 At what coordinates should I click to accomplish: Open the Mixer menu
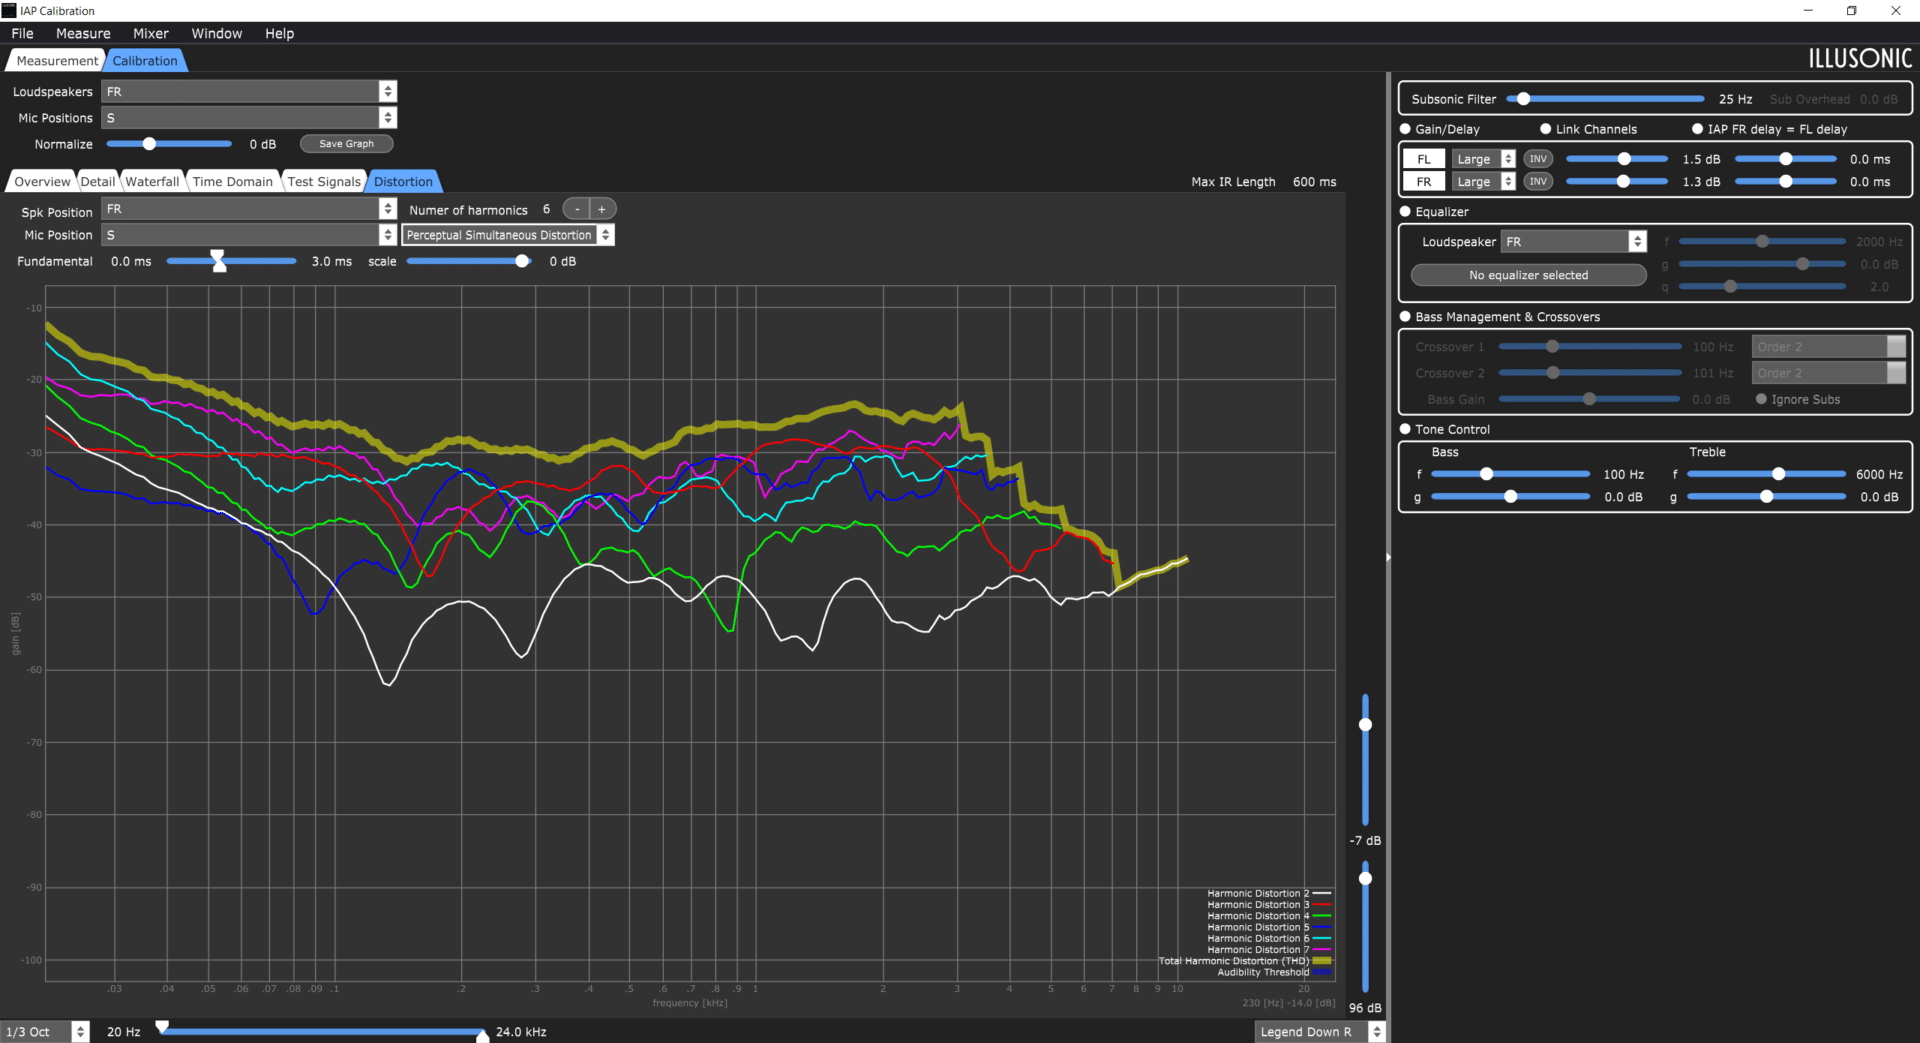tap(151, 33)
